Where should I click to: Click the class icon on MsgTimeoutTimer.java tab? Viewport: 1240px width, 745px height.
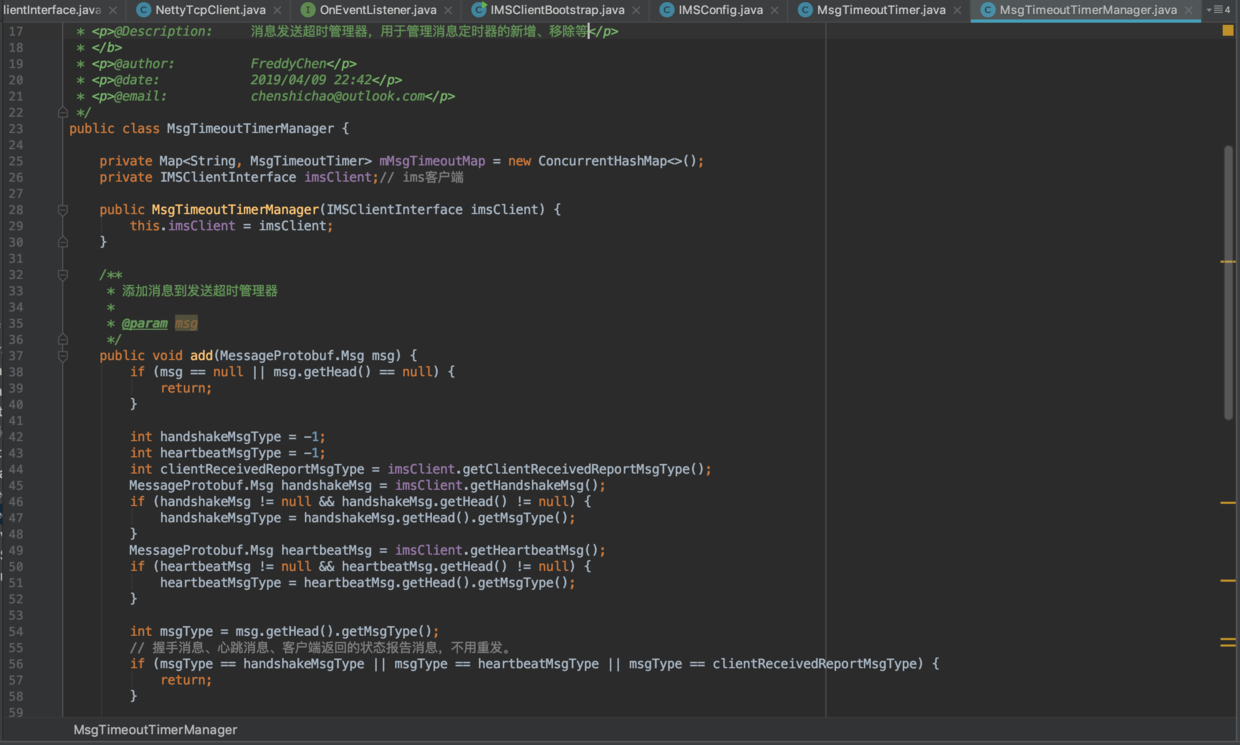[x=804, y=10]
